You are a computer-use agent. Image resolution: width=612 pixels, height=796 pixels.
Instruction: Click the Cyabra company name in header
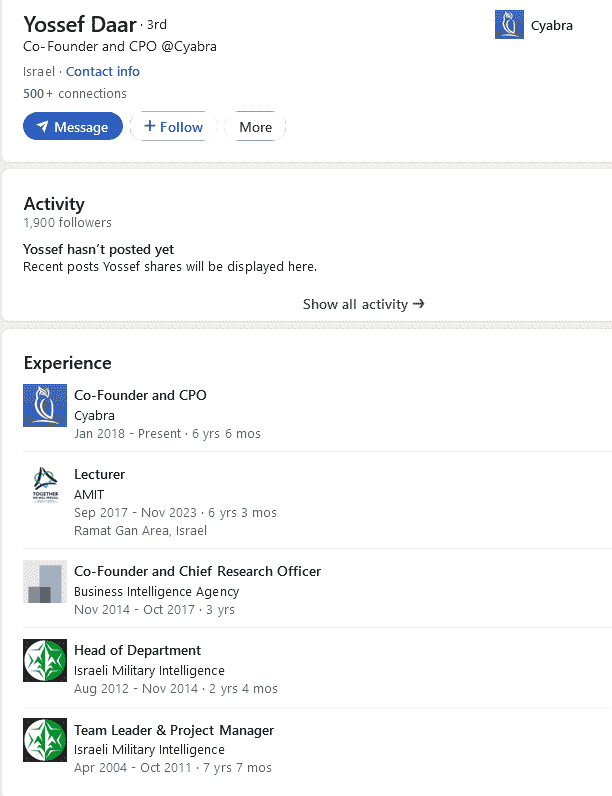[552, 25]
